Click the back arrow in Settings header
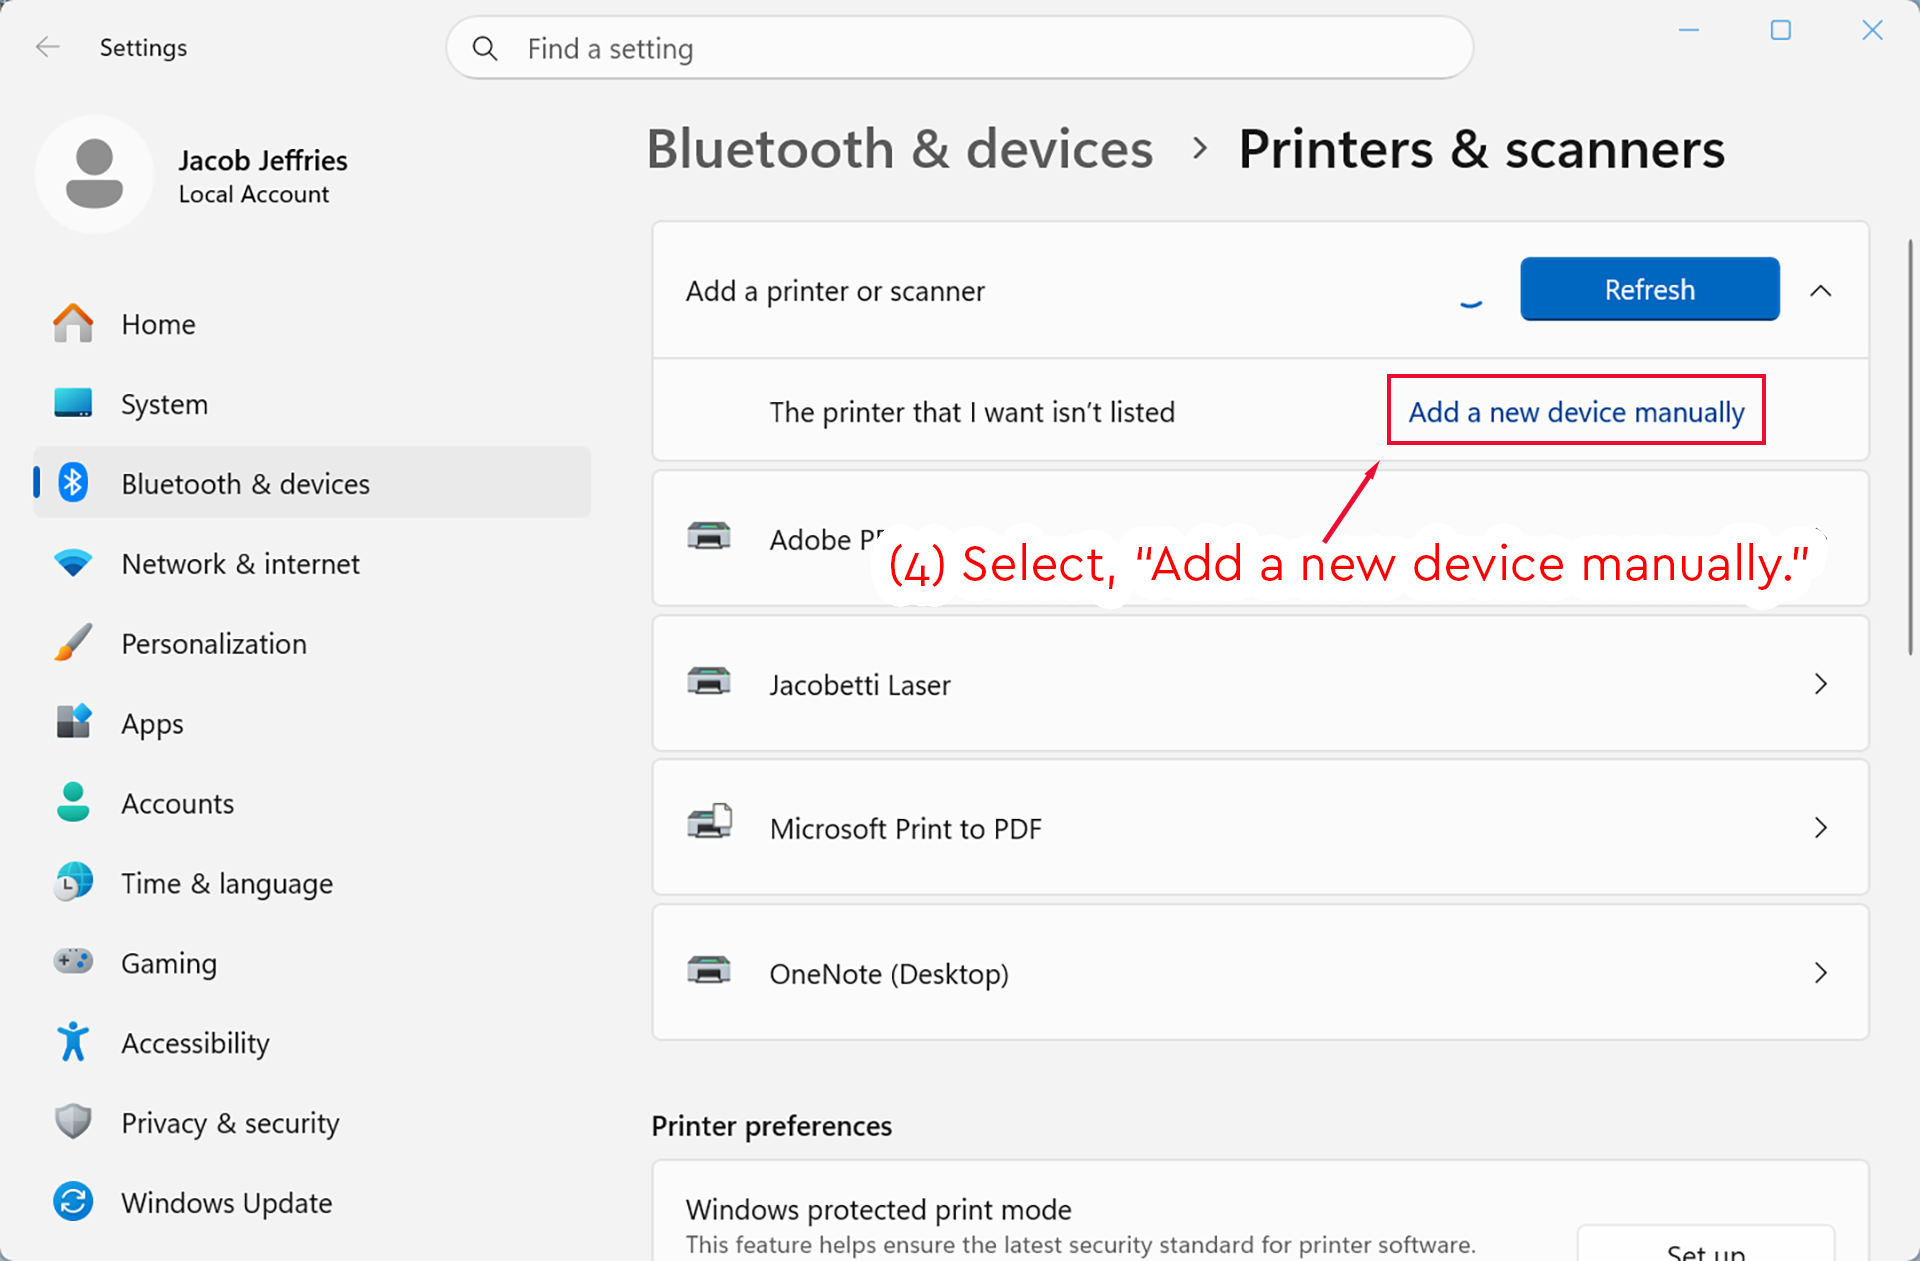 pyautogui.click(x=47, y=47)
